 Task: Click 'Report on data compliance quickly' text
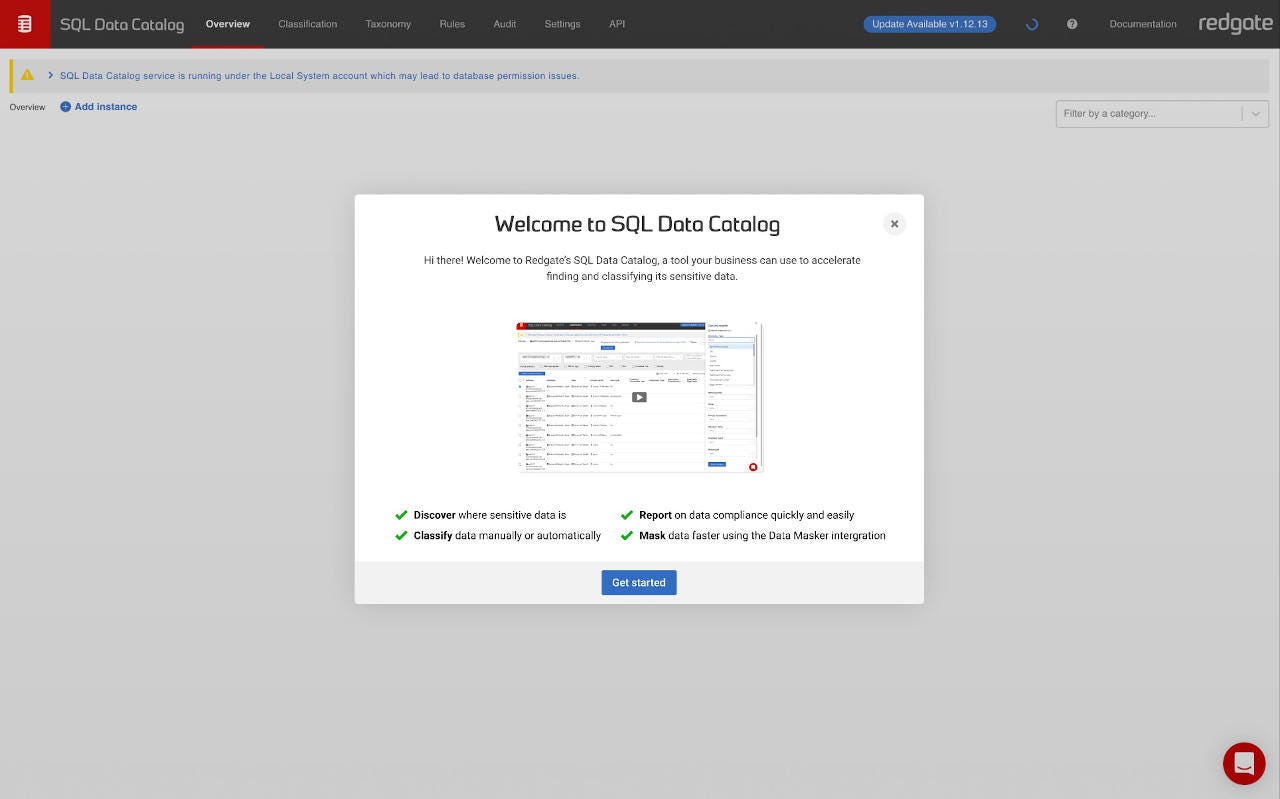pyautogui.click(x=747, y=515)
